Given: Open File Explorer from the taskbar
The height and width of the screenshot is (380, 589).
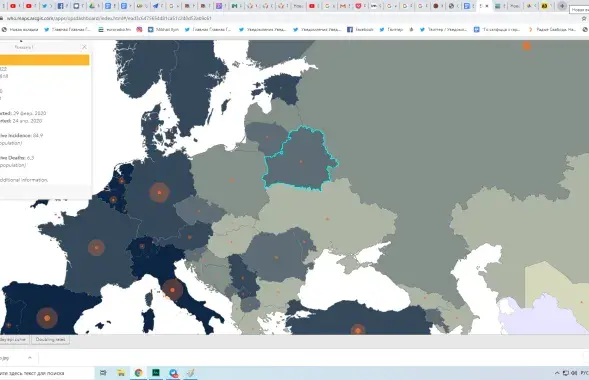Looking at the screenshot, I should (121, 373).
